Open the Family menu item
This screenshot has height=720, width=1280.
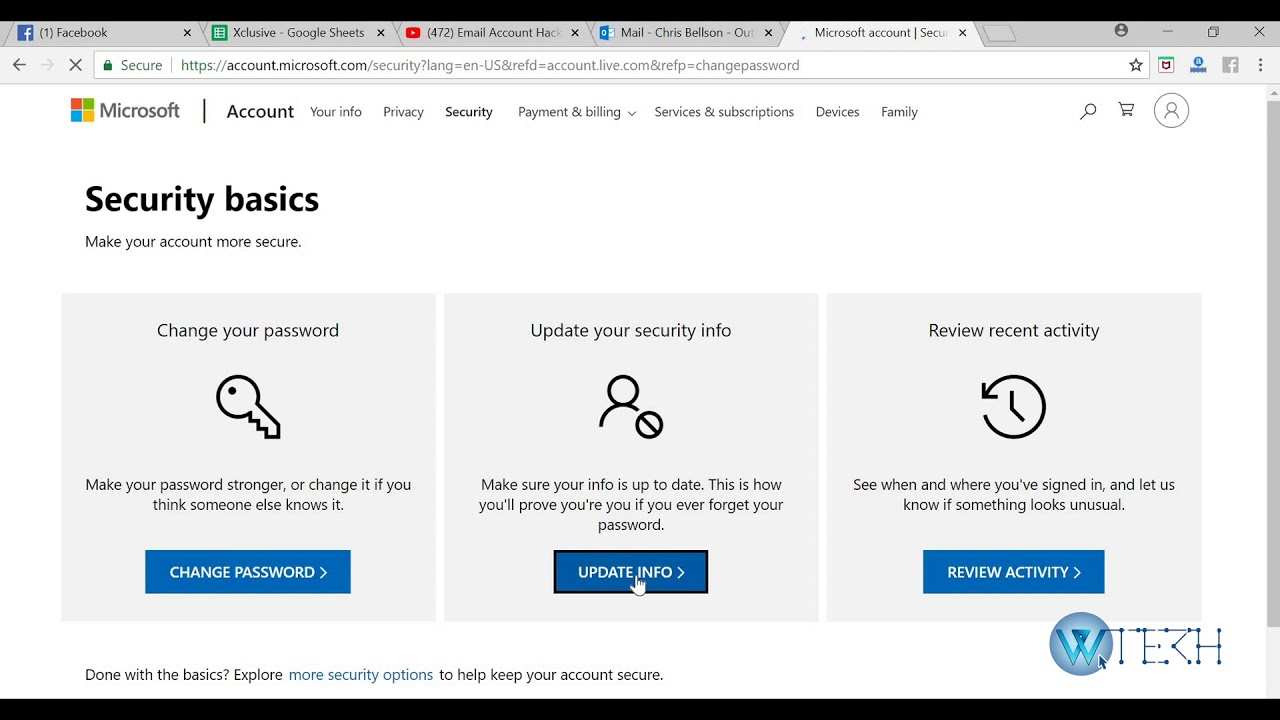(899, 112)
